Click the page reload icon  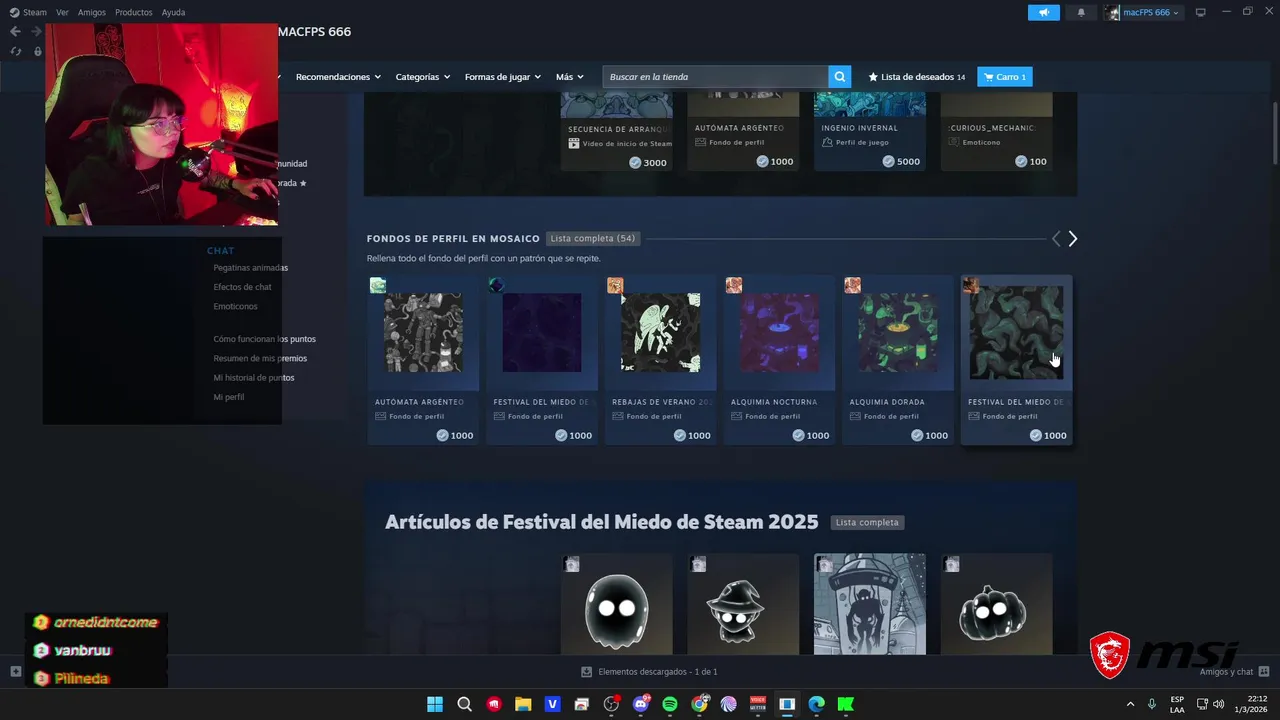(x=15, y=51)
